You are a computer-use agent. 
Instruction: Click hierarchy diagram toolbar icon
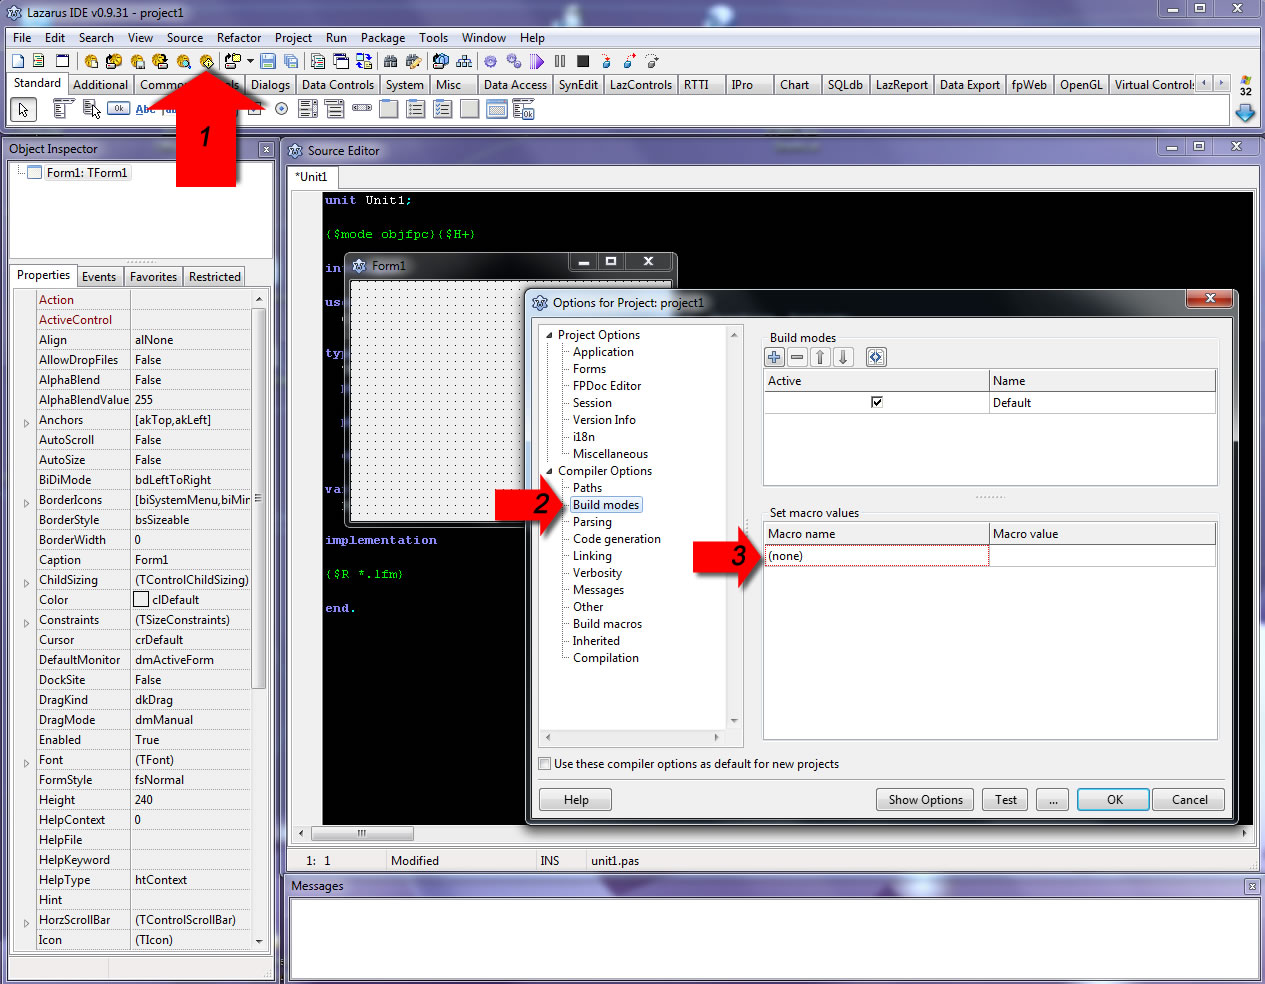tap(463, 61)
